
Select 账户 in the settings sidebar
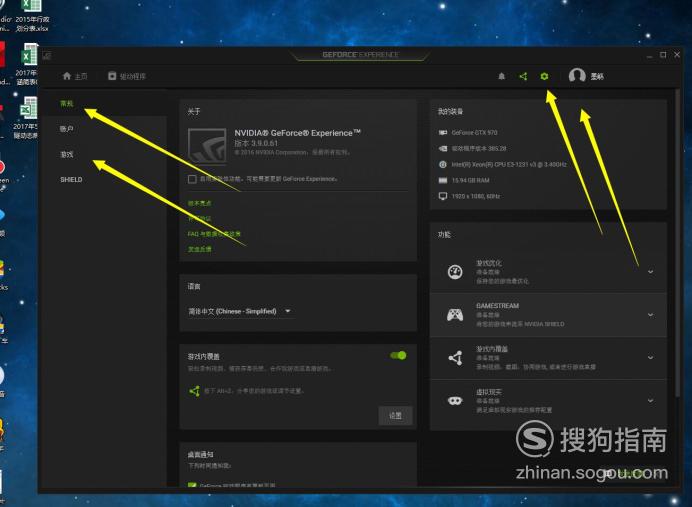tap(67, 129)
